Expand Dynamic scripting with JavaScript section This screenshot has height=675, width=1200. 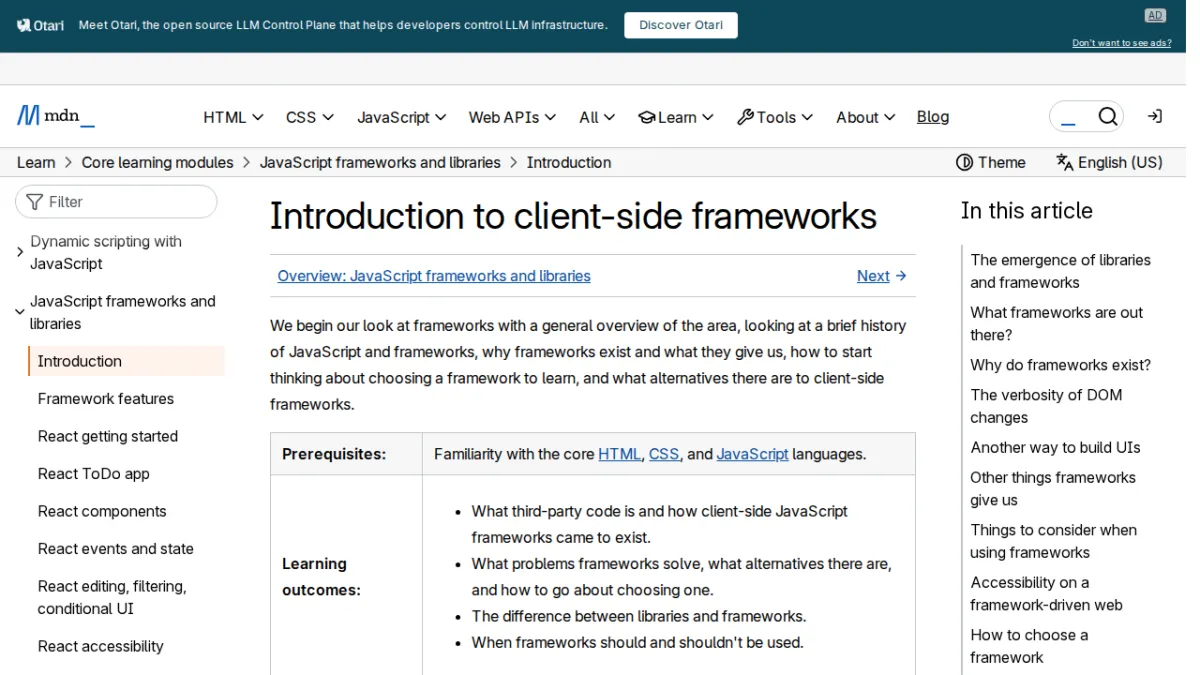click(x=20, y=252)
